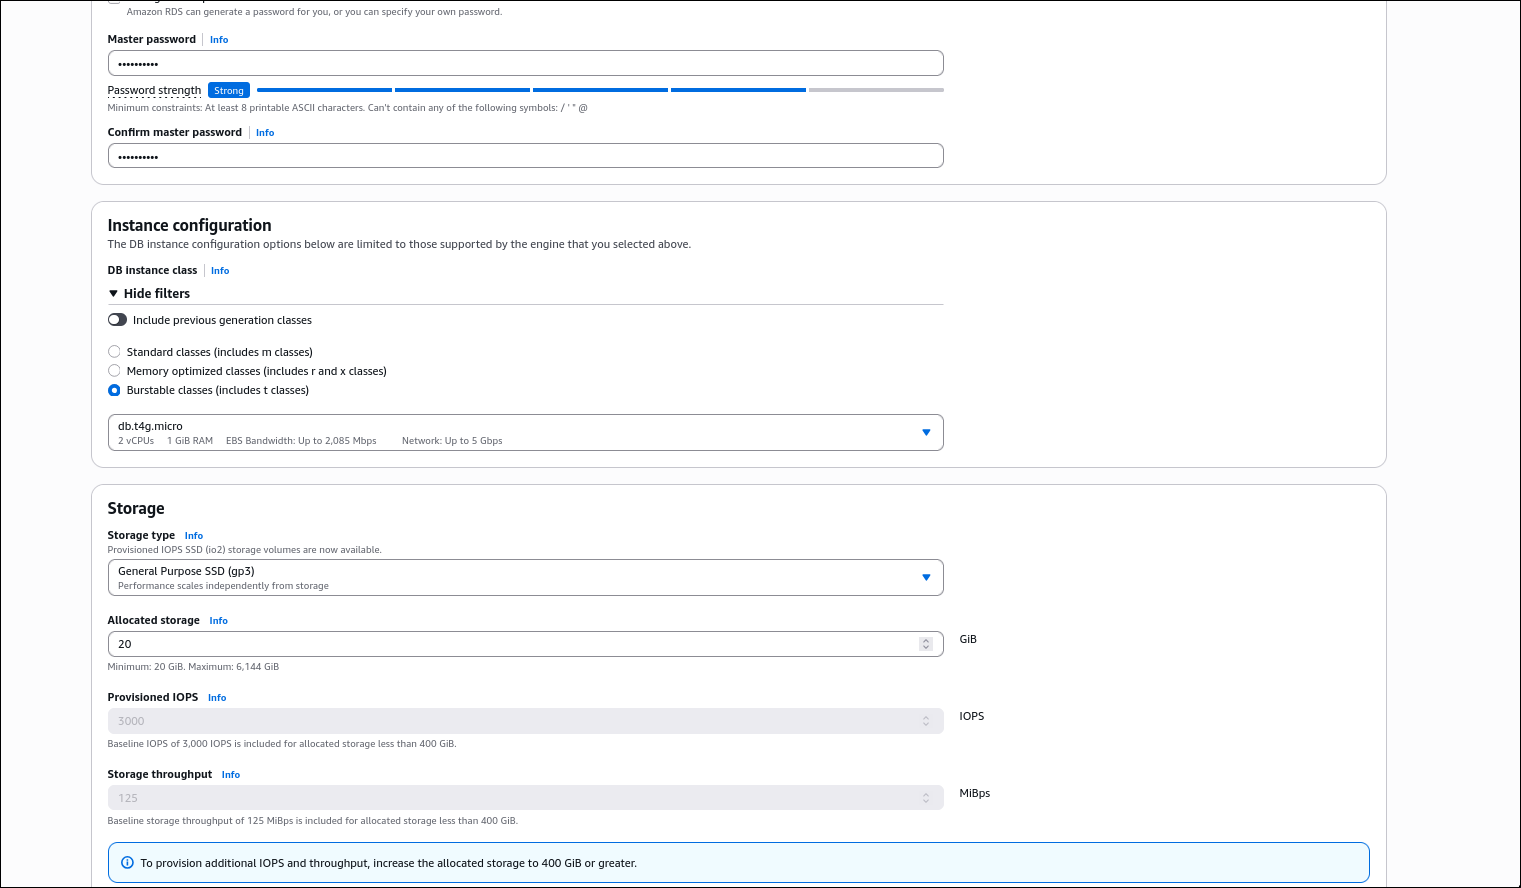Screen dimensions: 1521x888
Task: Select the Burstable classes radio button
Action: pyautogui.click(x=114, y=390)
